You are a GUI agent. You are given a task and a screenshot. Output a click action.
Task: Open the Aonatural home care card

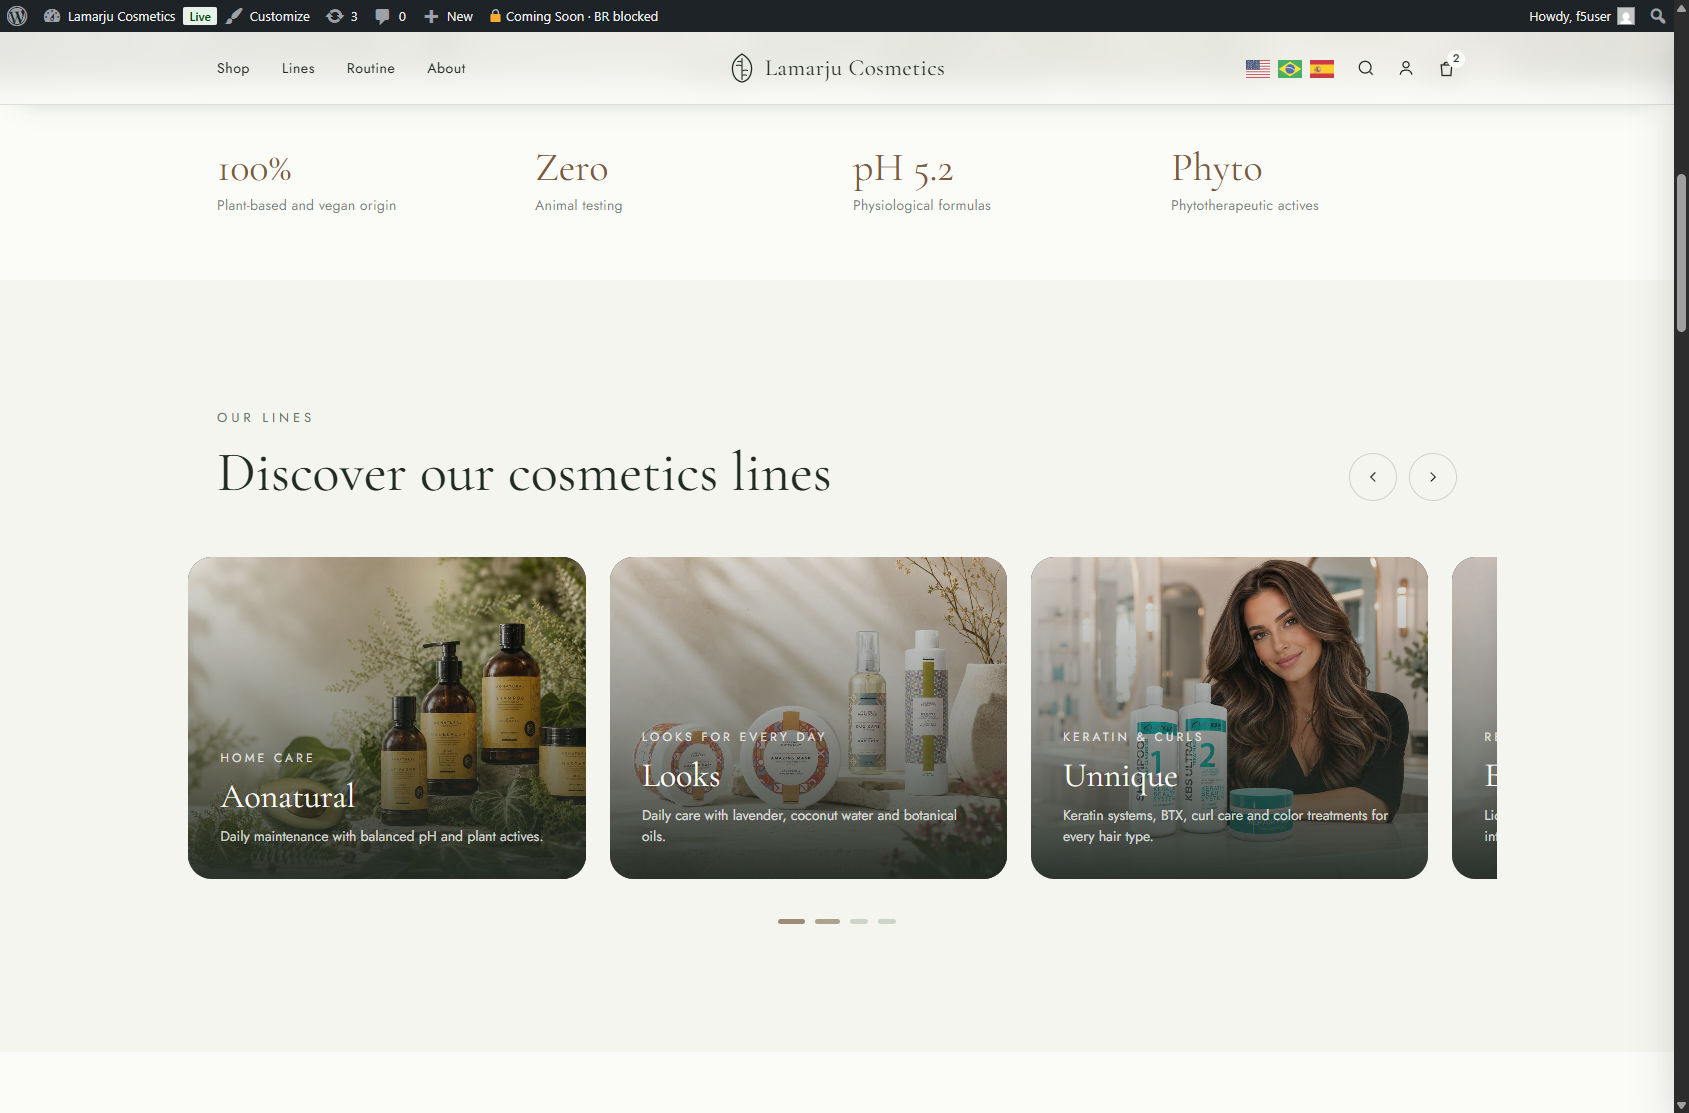[387, 718]
